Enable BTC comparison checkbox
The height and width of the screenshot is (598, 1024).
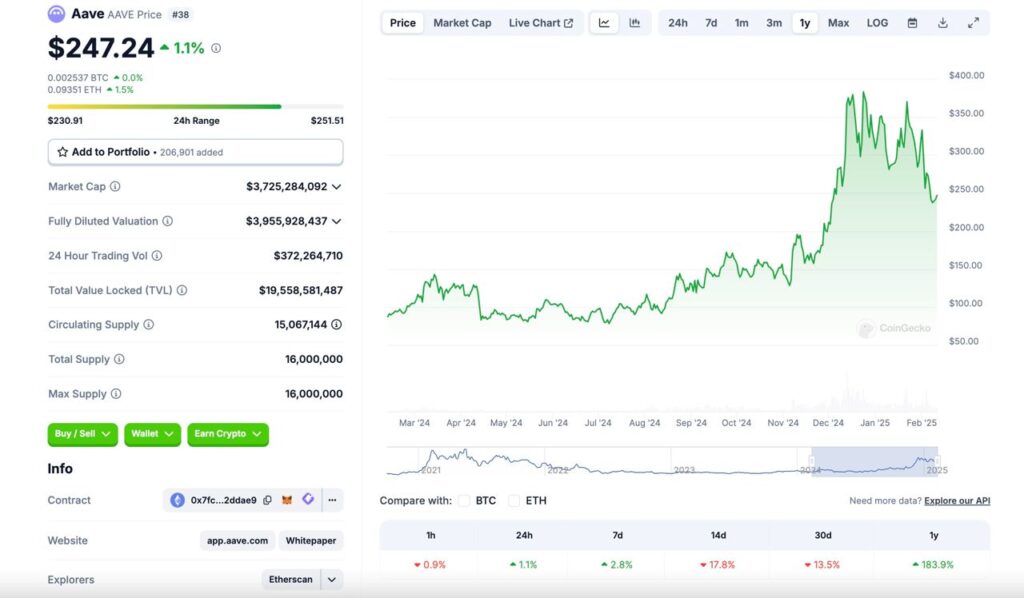pos(464,501)
